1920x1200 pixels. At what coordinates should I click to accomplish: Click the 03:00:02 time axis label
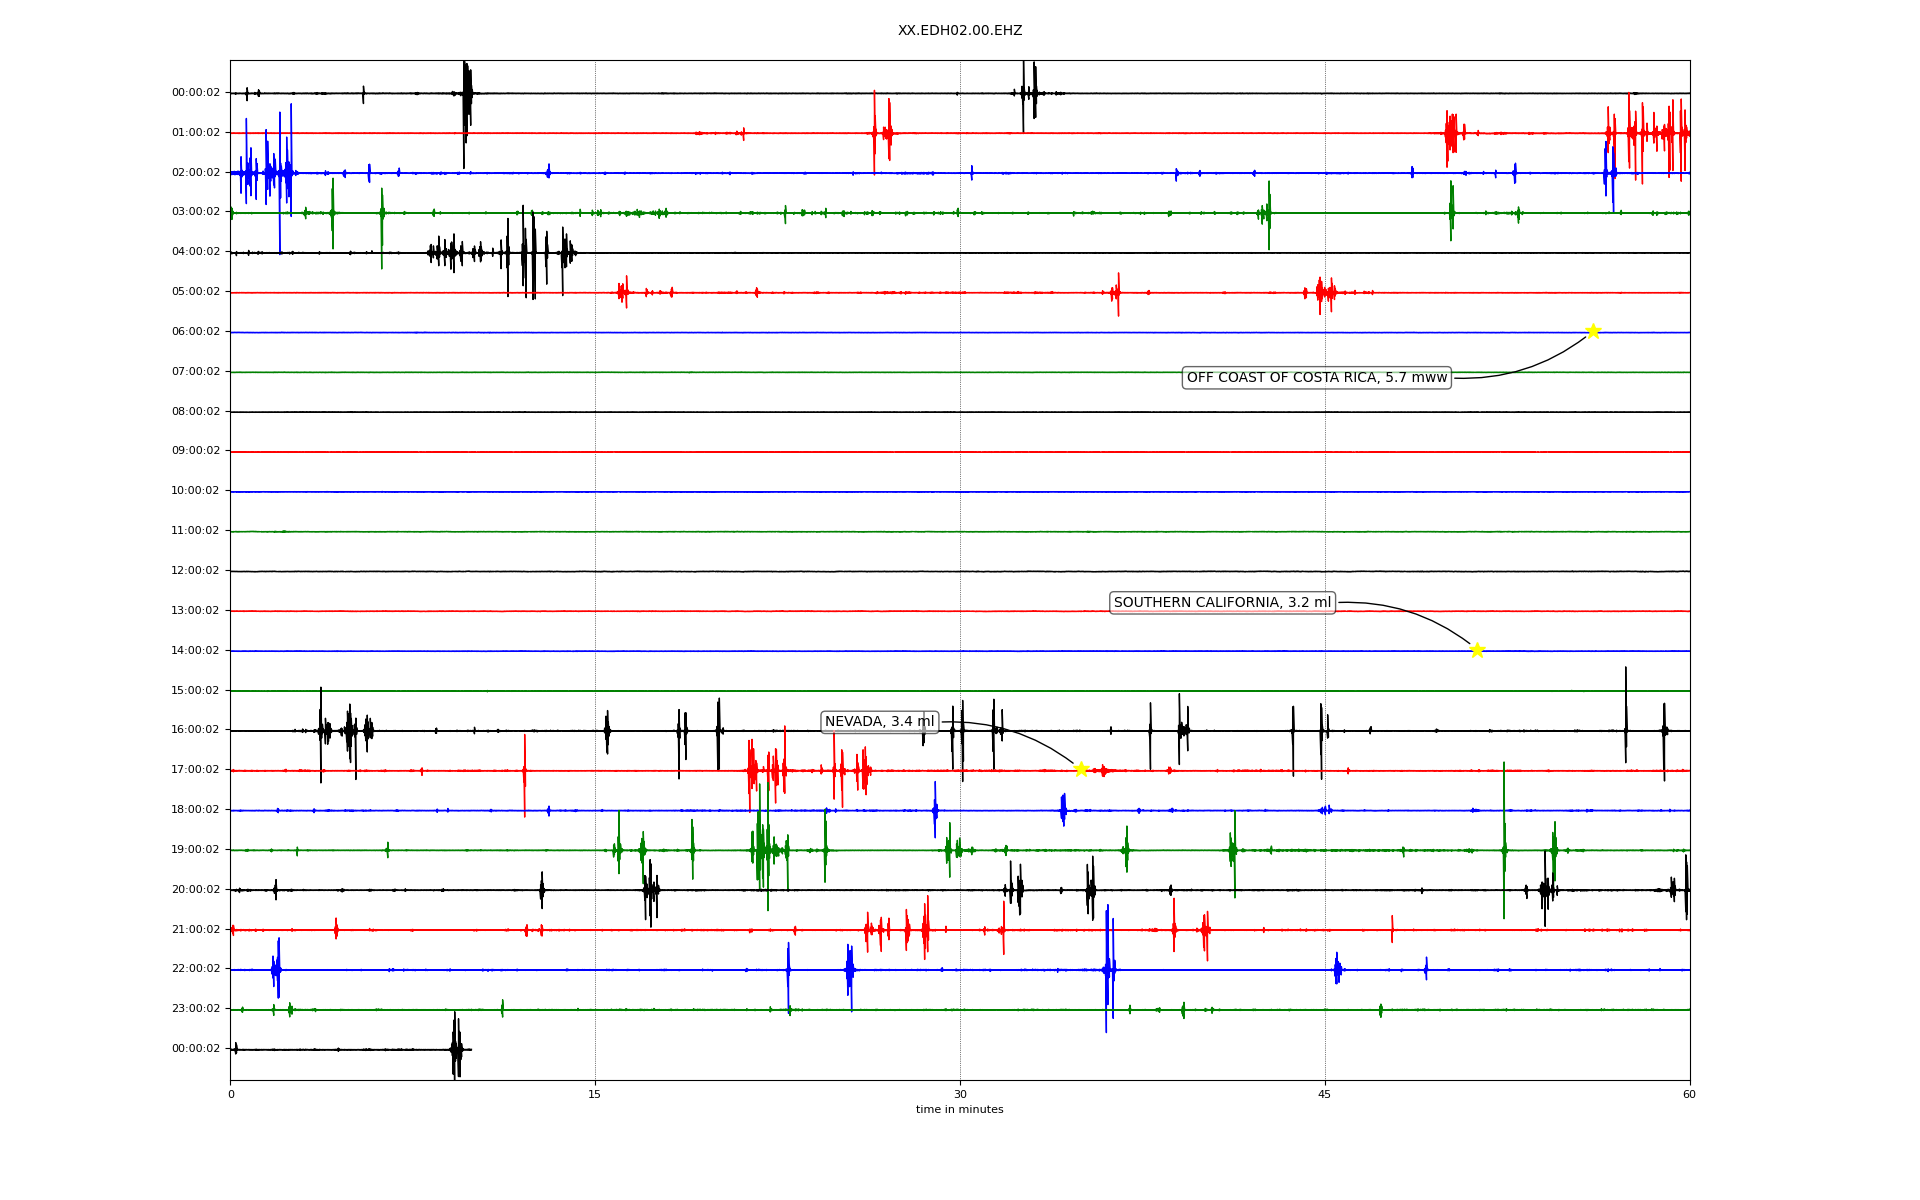196,212
